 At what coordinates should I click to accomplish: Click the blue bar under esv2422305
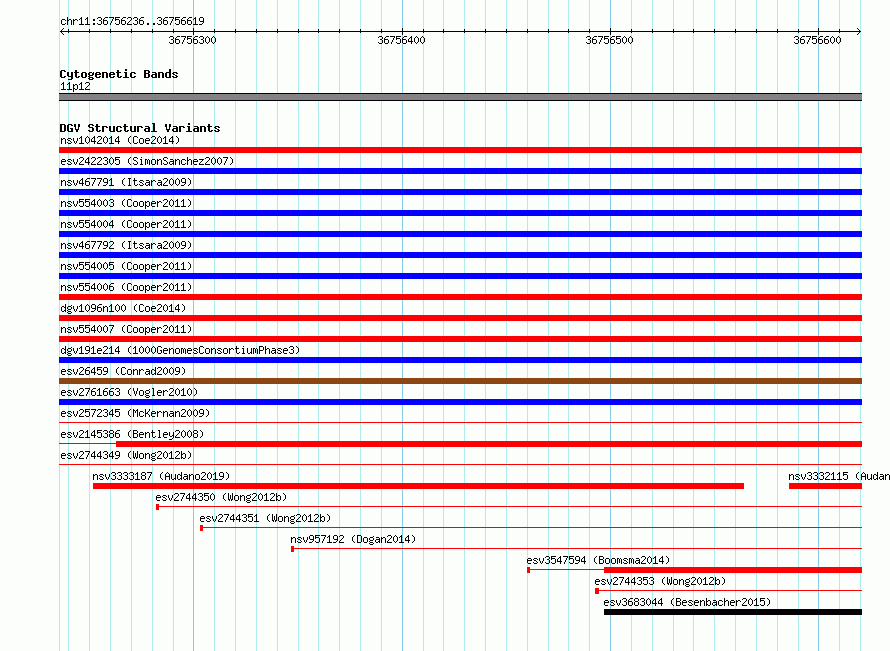[x=460, y=171]
